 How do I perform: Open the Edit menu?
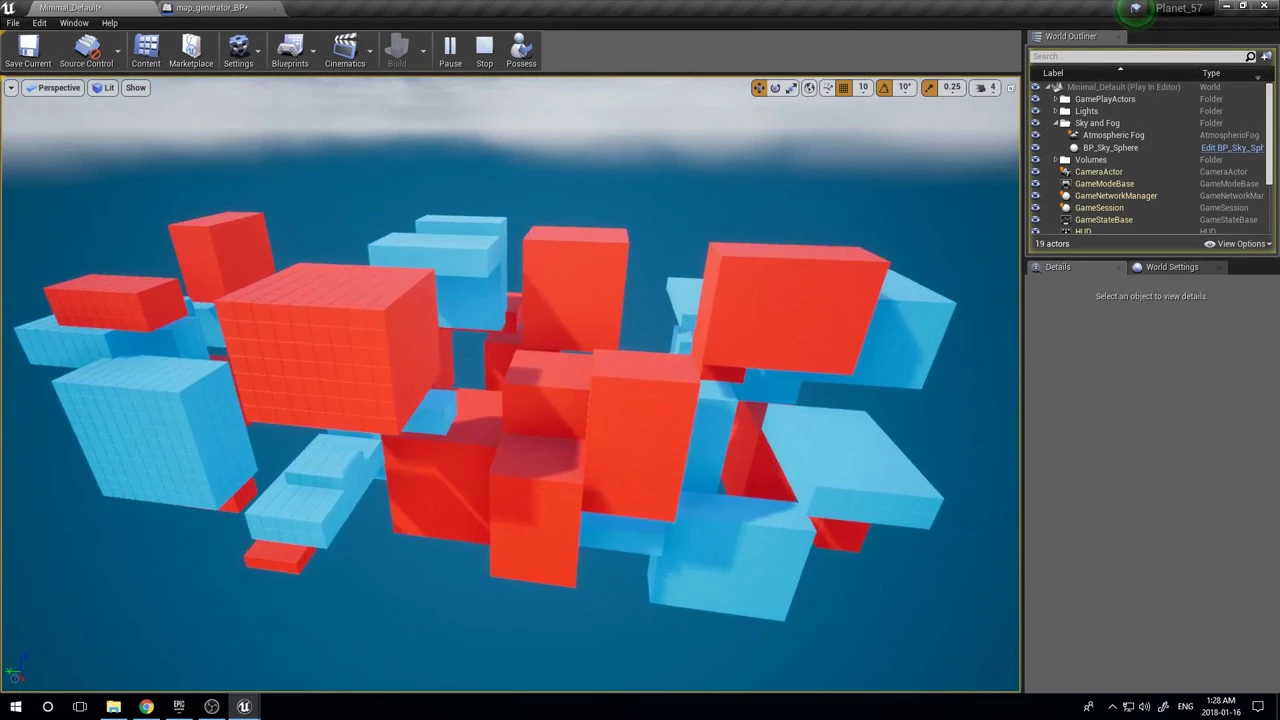point(39,23)
